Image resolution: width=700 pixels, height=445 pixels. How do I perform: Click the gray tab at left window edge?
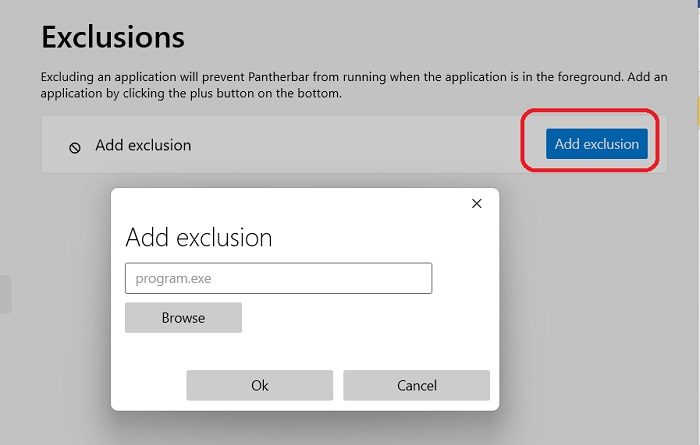click(5, 295)
